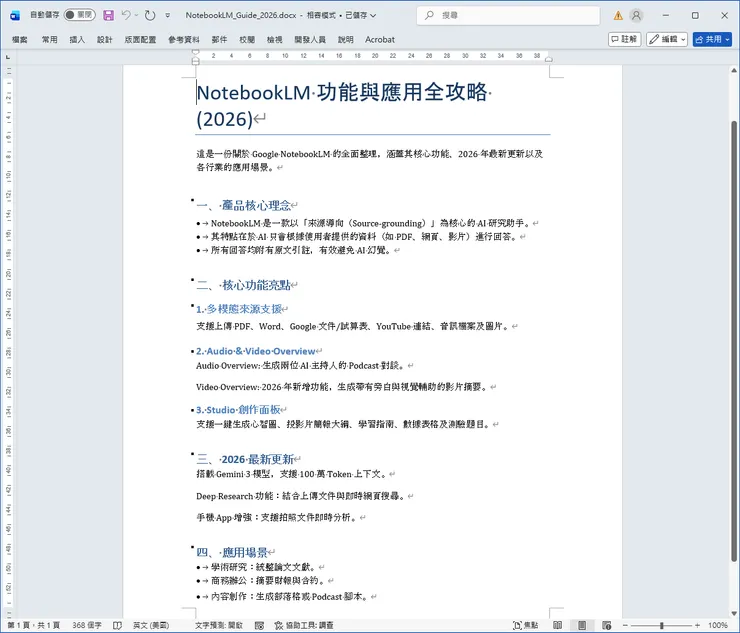Image resolution: width=740 pixels, height=633 pixels.
Task: Click the right indent marker on ruler
Action: tap(548, 59)
